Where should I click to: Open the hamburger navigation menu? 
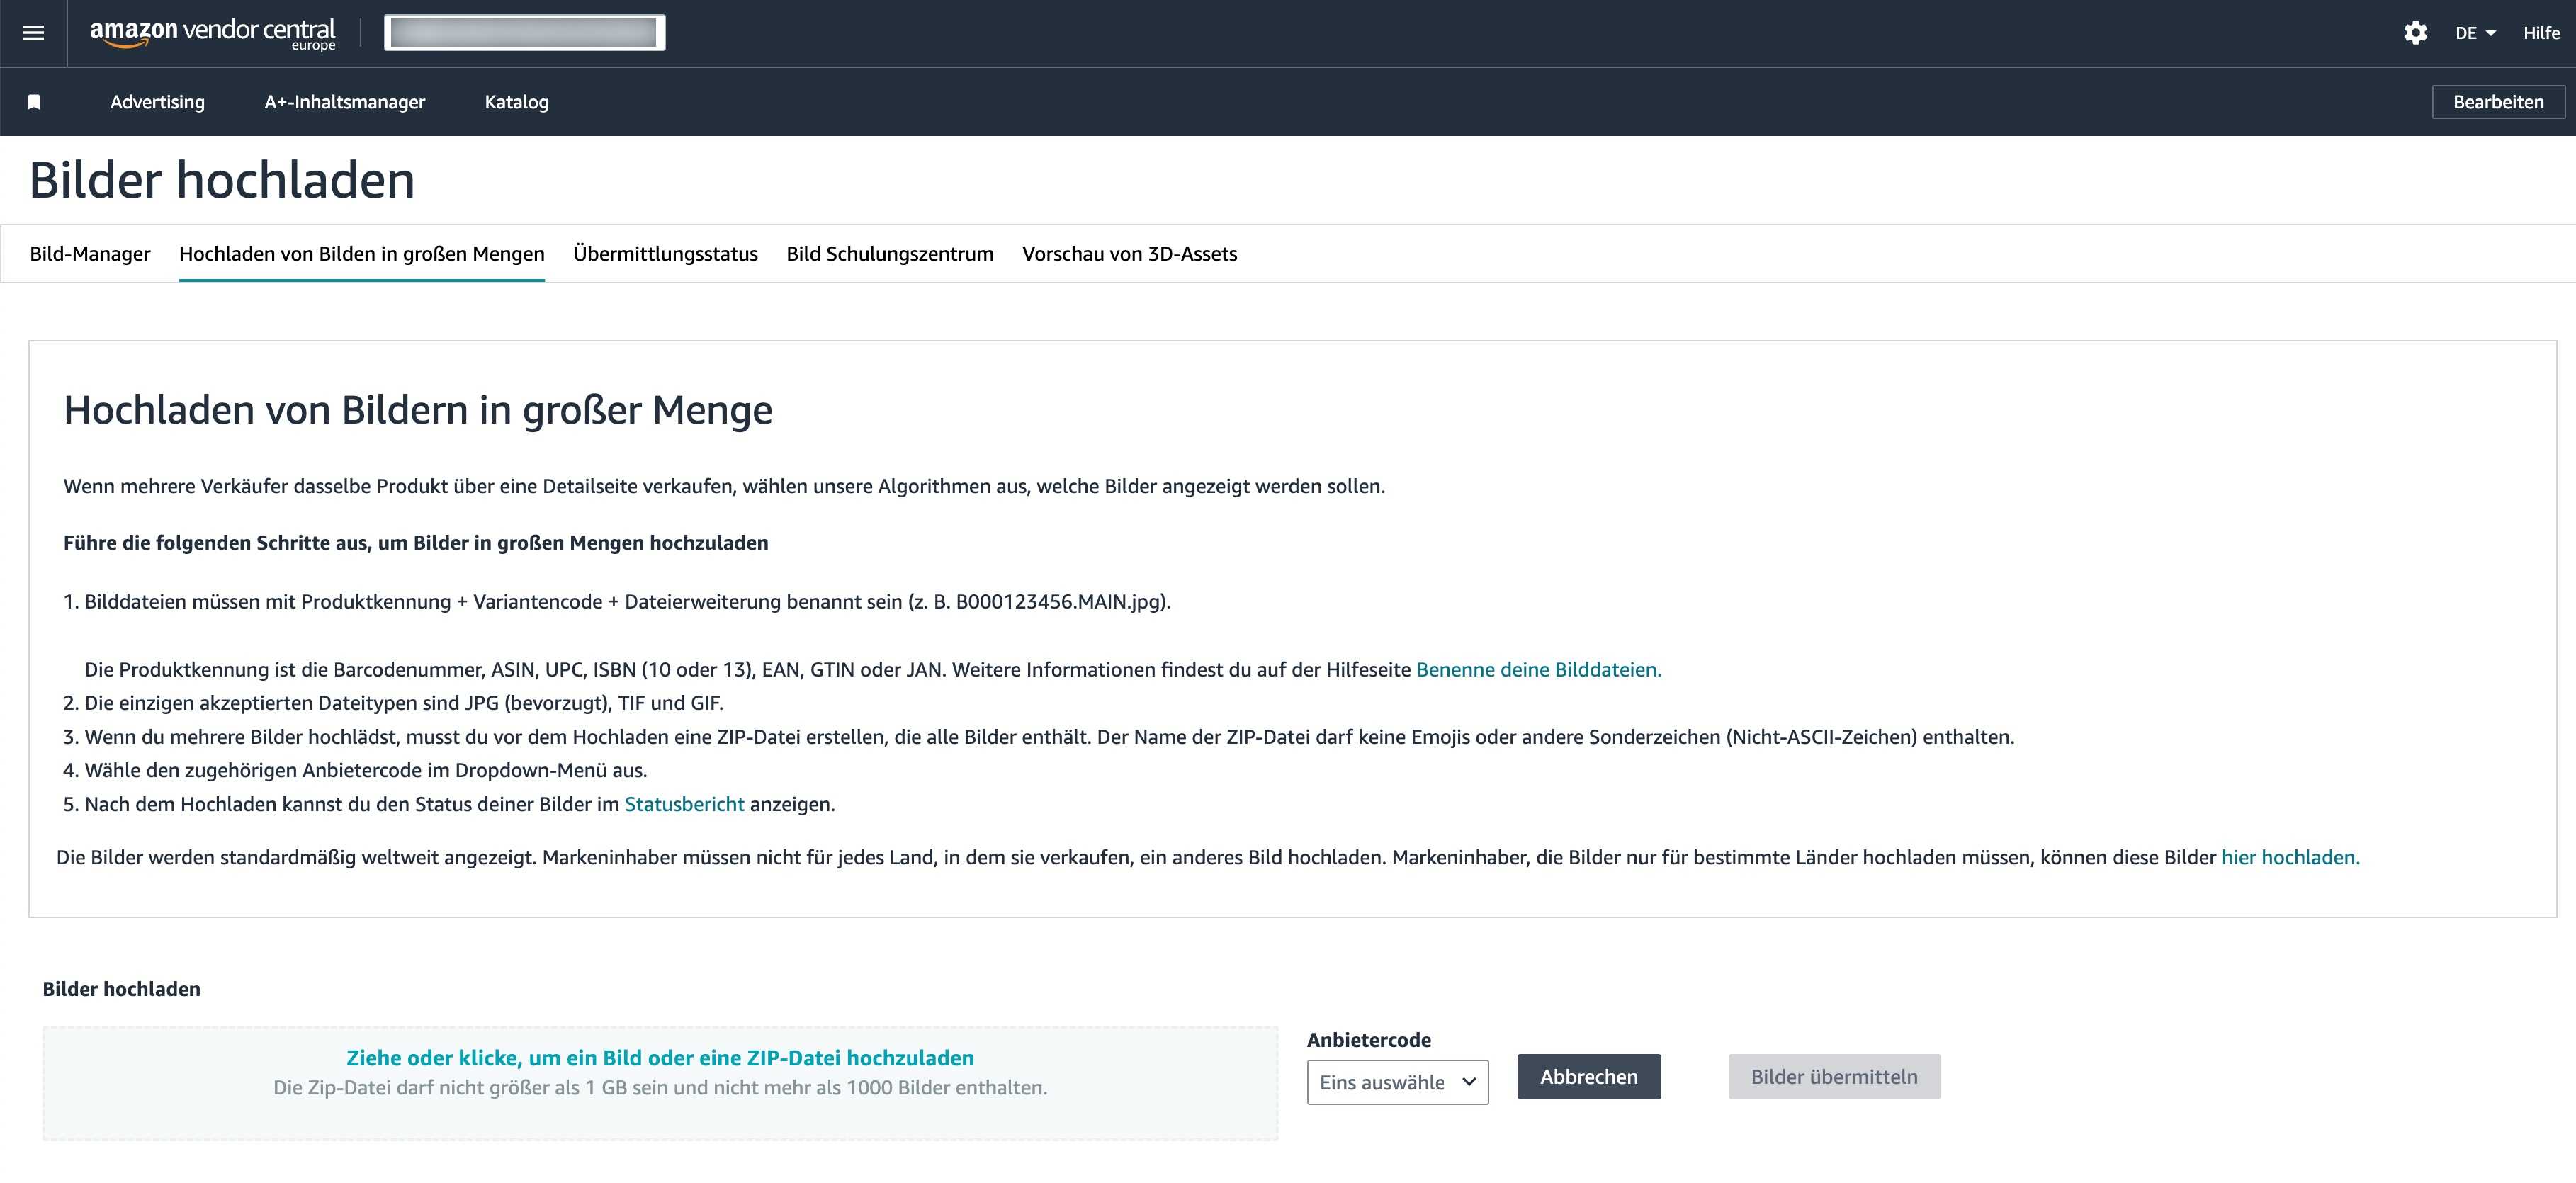33,33
